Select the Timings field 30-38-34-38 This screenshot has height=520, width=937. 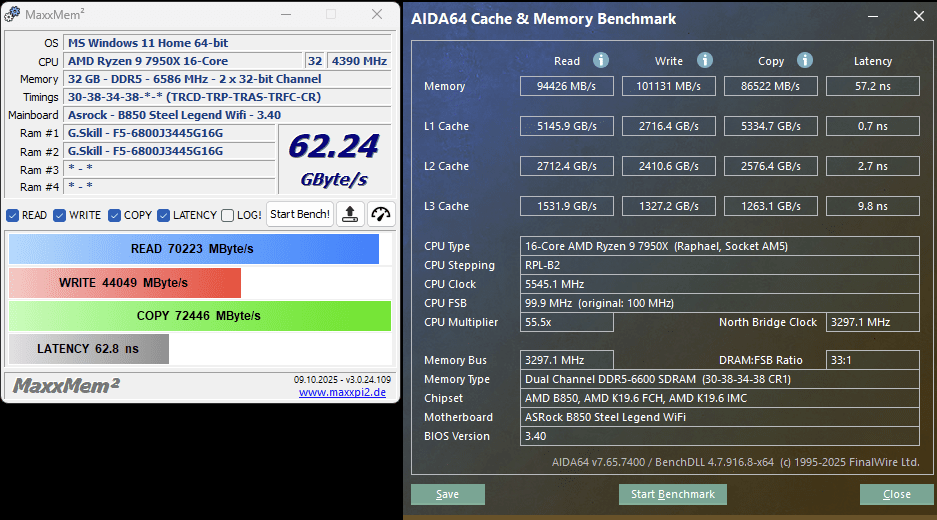pyautogui.click(x=227, y=97)
